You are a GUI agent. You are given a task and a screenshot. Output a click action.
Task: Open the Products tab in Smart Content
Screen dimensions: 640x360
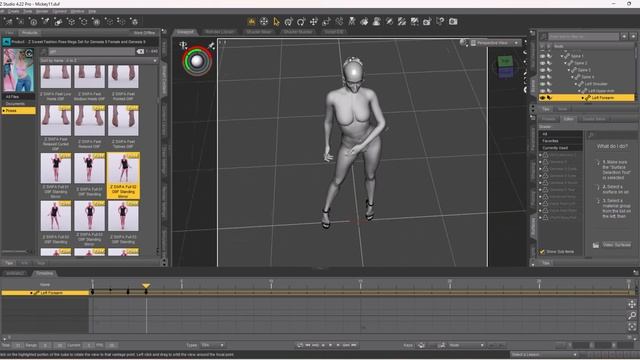pyautogui.click(x=29, y=33)
